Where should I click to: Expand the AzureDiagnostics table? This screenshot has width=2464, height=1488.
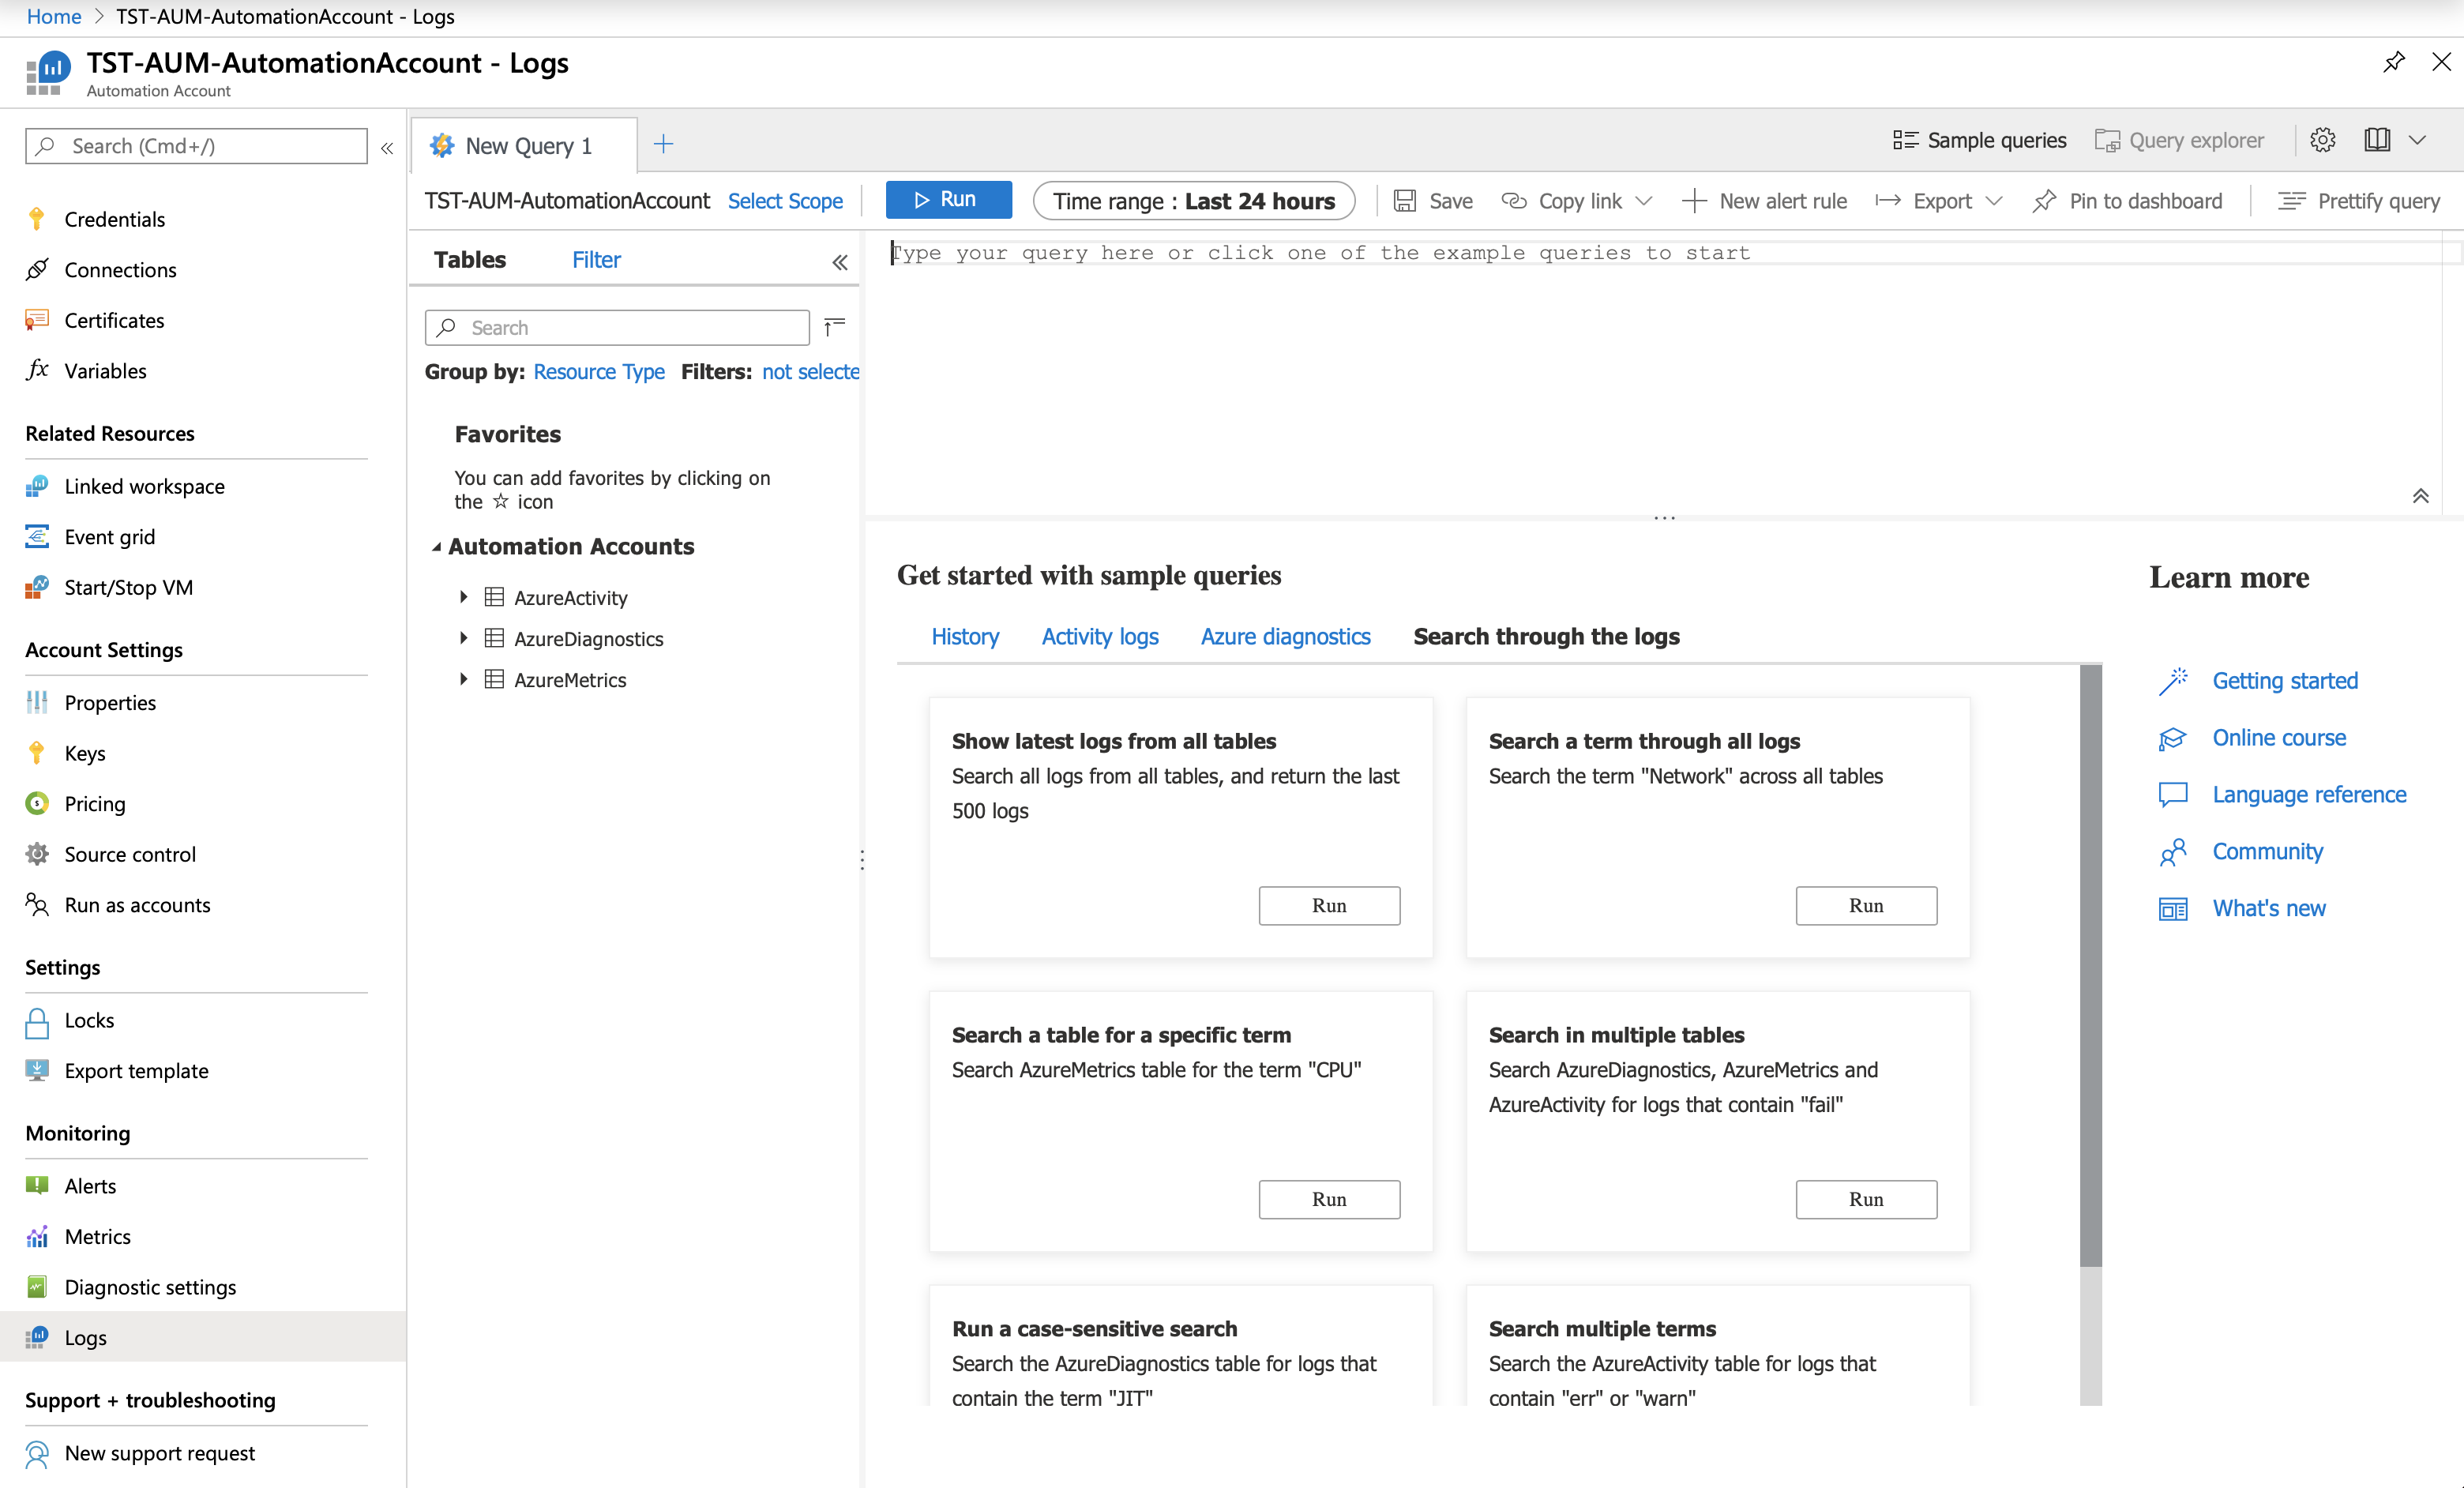[463, 638]
